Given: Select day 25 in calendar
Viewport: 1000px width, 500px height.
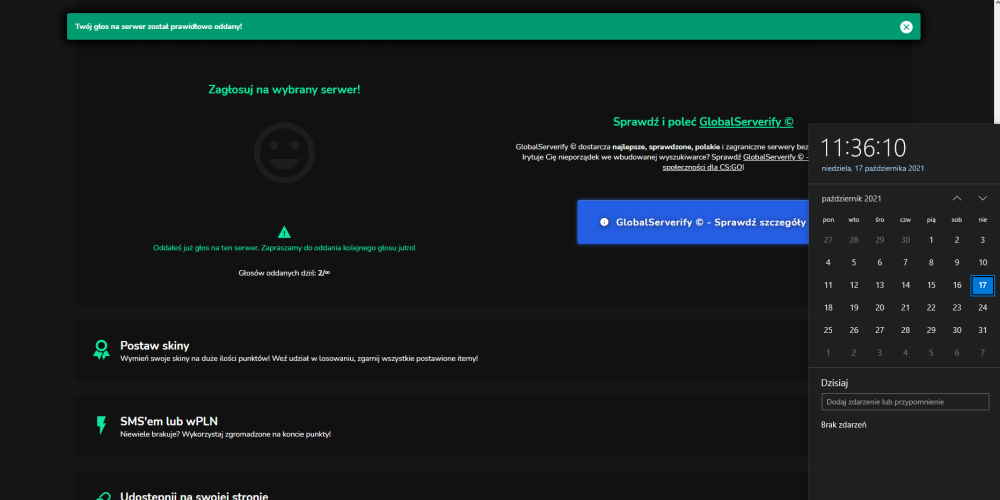Looking at the screenshot, I should tap(828, 330).
